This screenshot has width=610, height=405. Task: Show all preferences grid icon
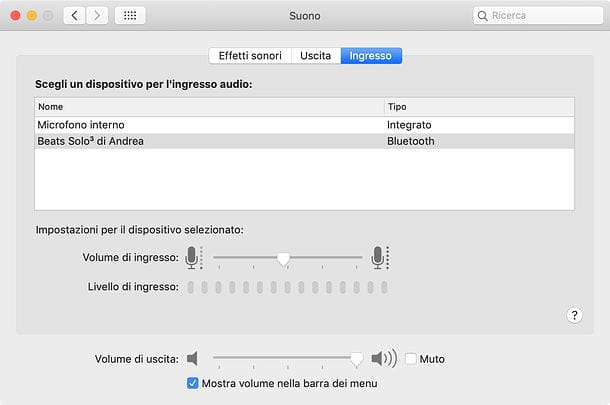[130, 16]
